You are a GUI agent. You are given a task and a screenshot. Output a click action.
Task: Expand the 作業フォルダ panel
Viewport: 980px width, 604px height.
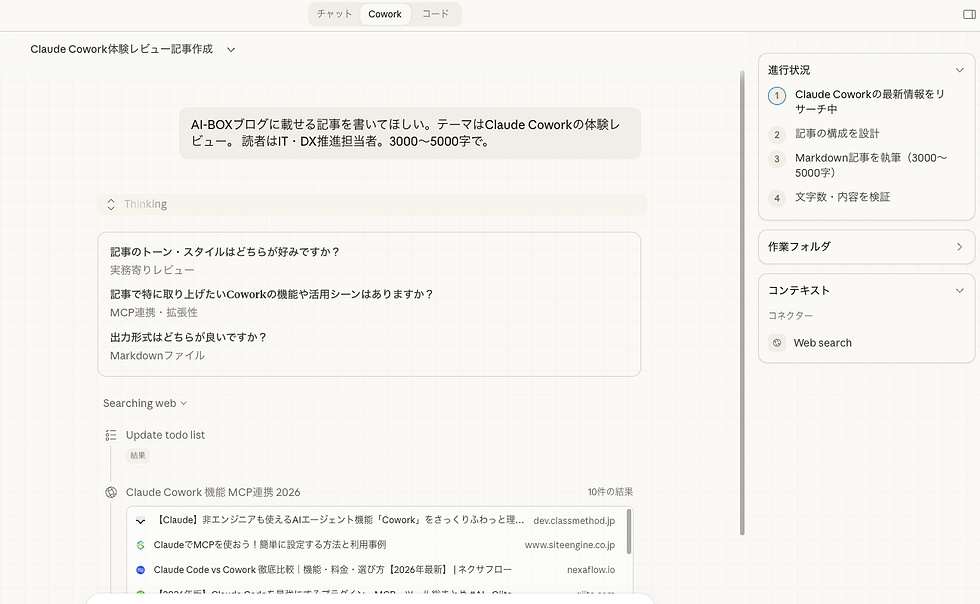tap(959, 247)
